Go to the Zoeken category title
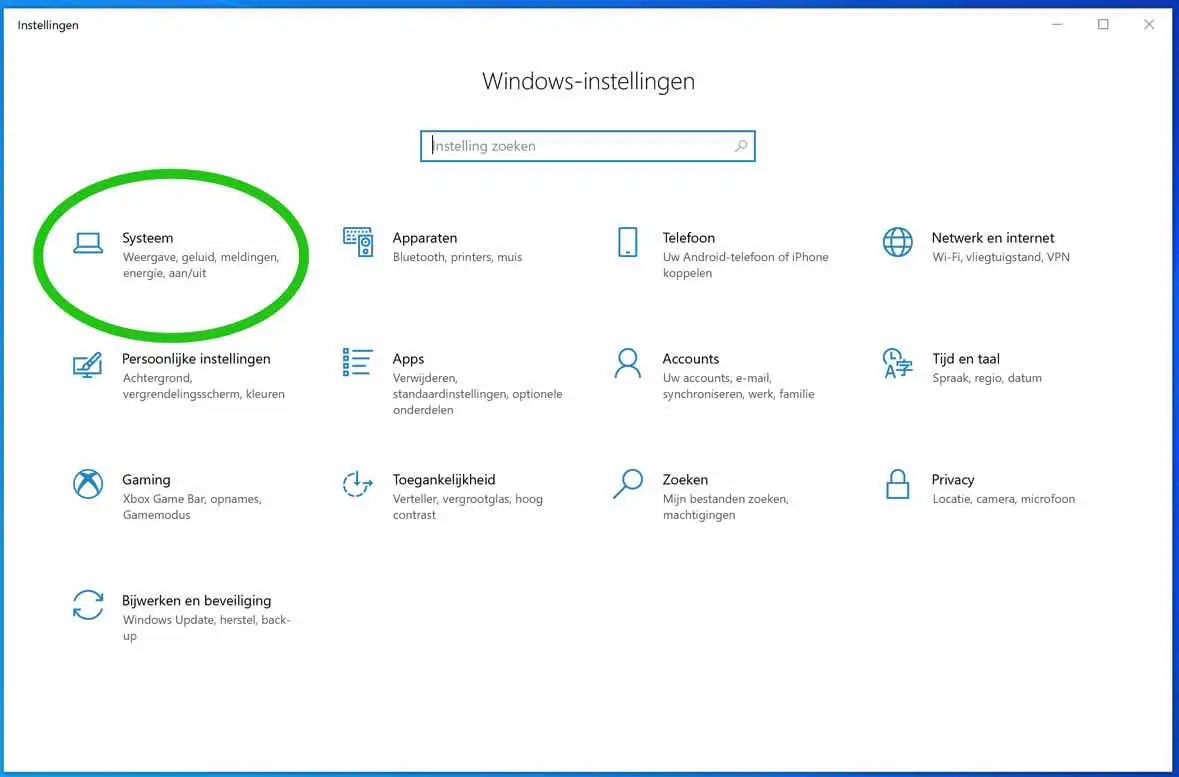The height and width of the screenshot is (777, 1179). coord(685,480)
